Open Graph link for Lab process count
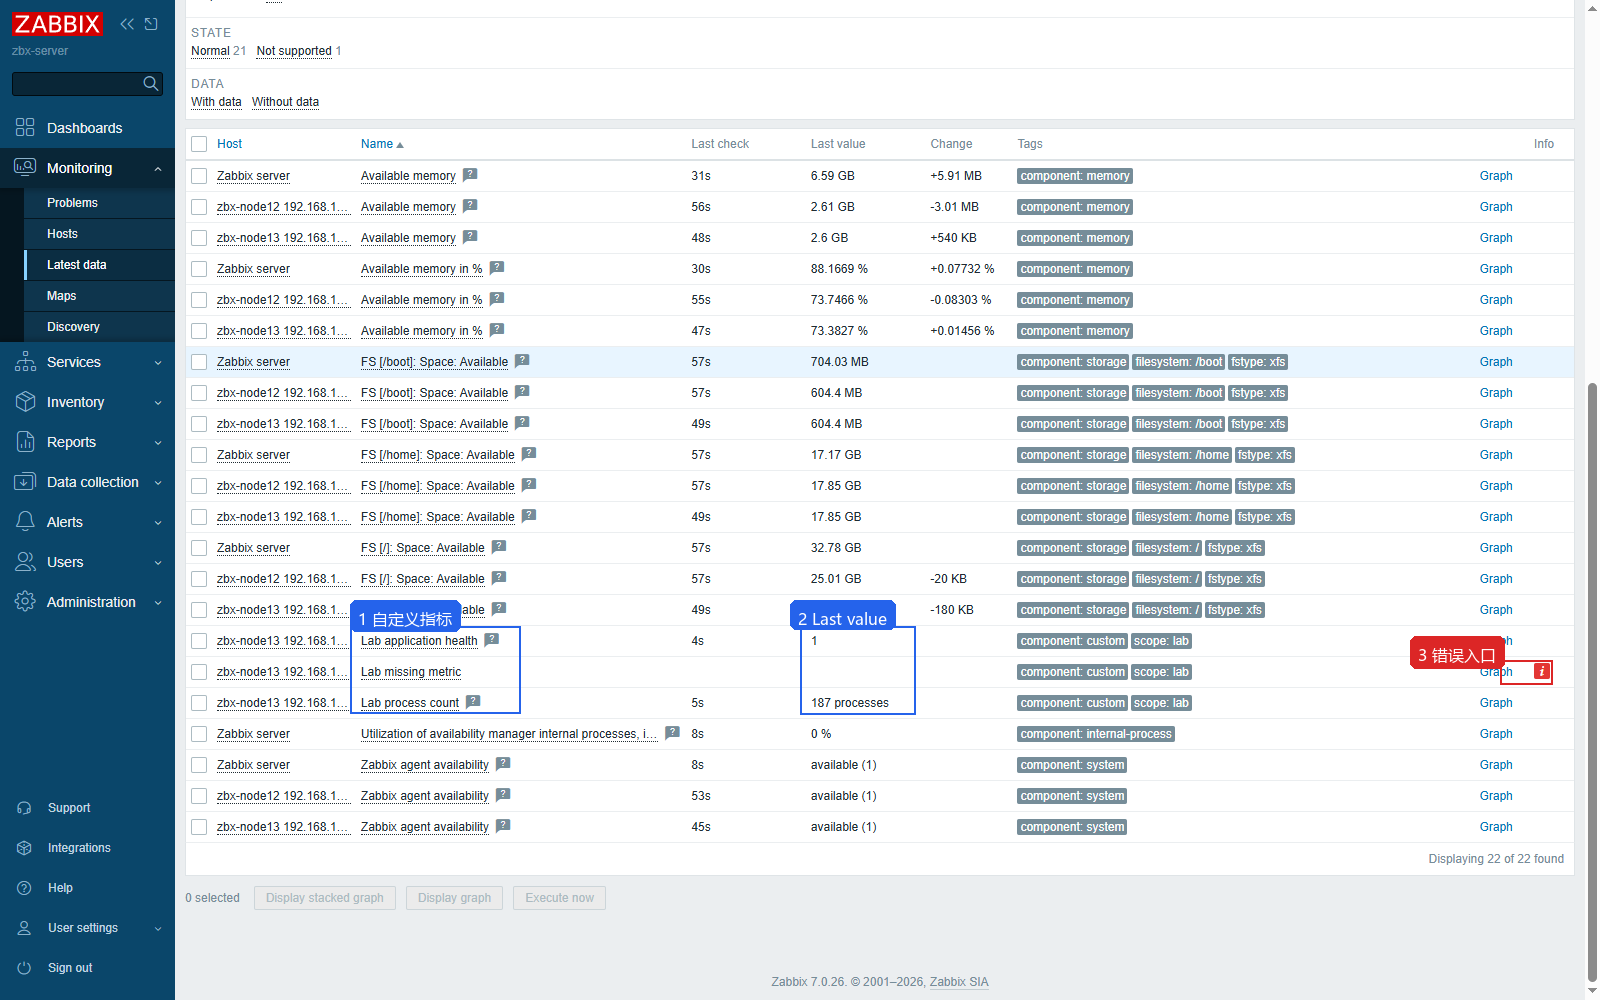This screenshot has width=1600, height=1000. coord(1496,703)
